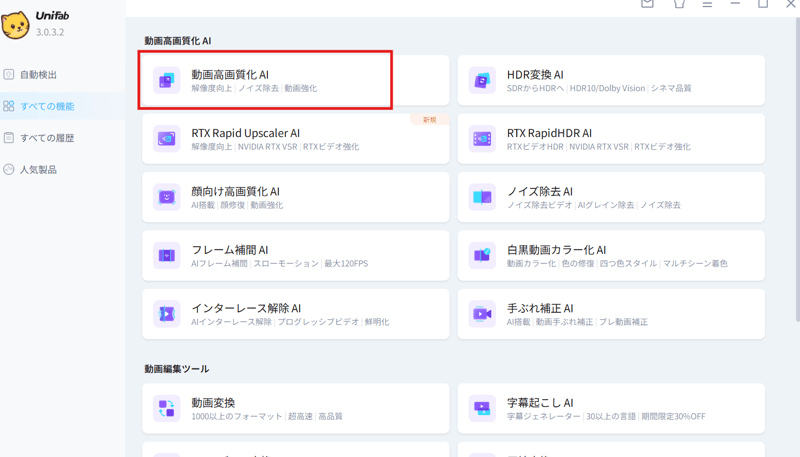Screen dimensions: 800x457
Task: Switch to 自動検出 in the sidebar
Action: click(x=38, y=75)
